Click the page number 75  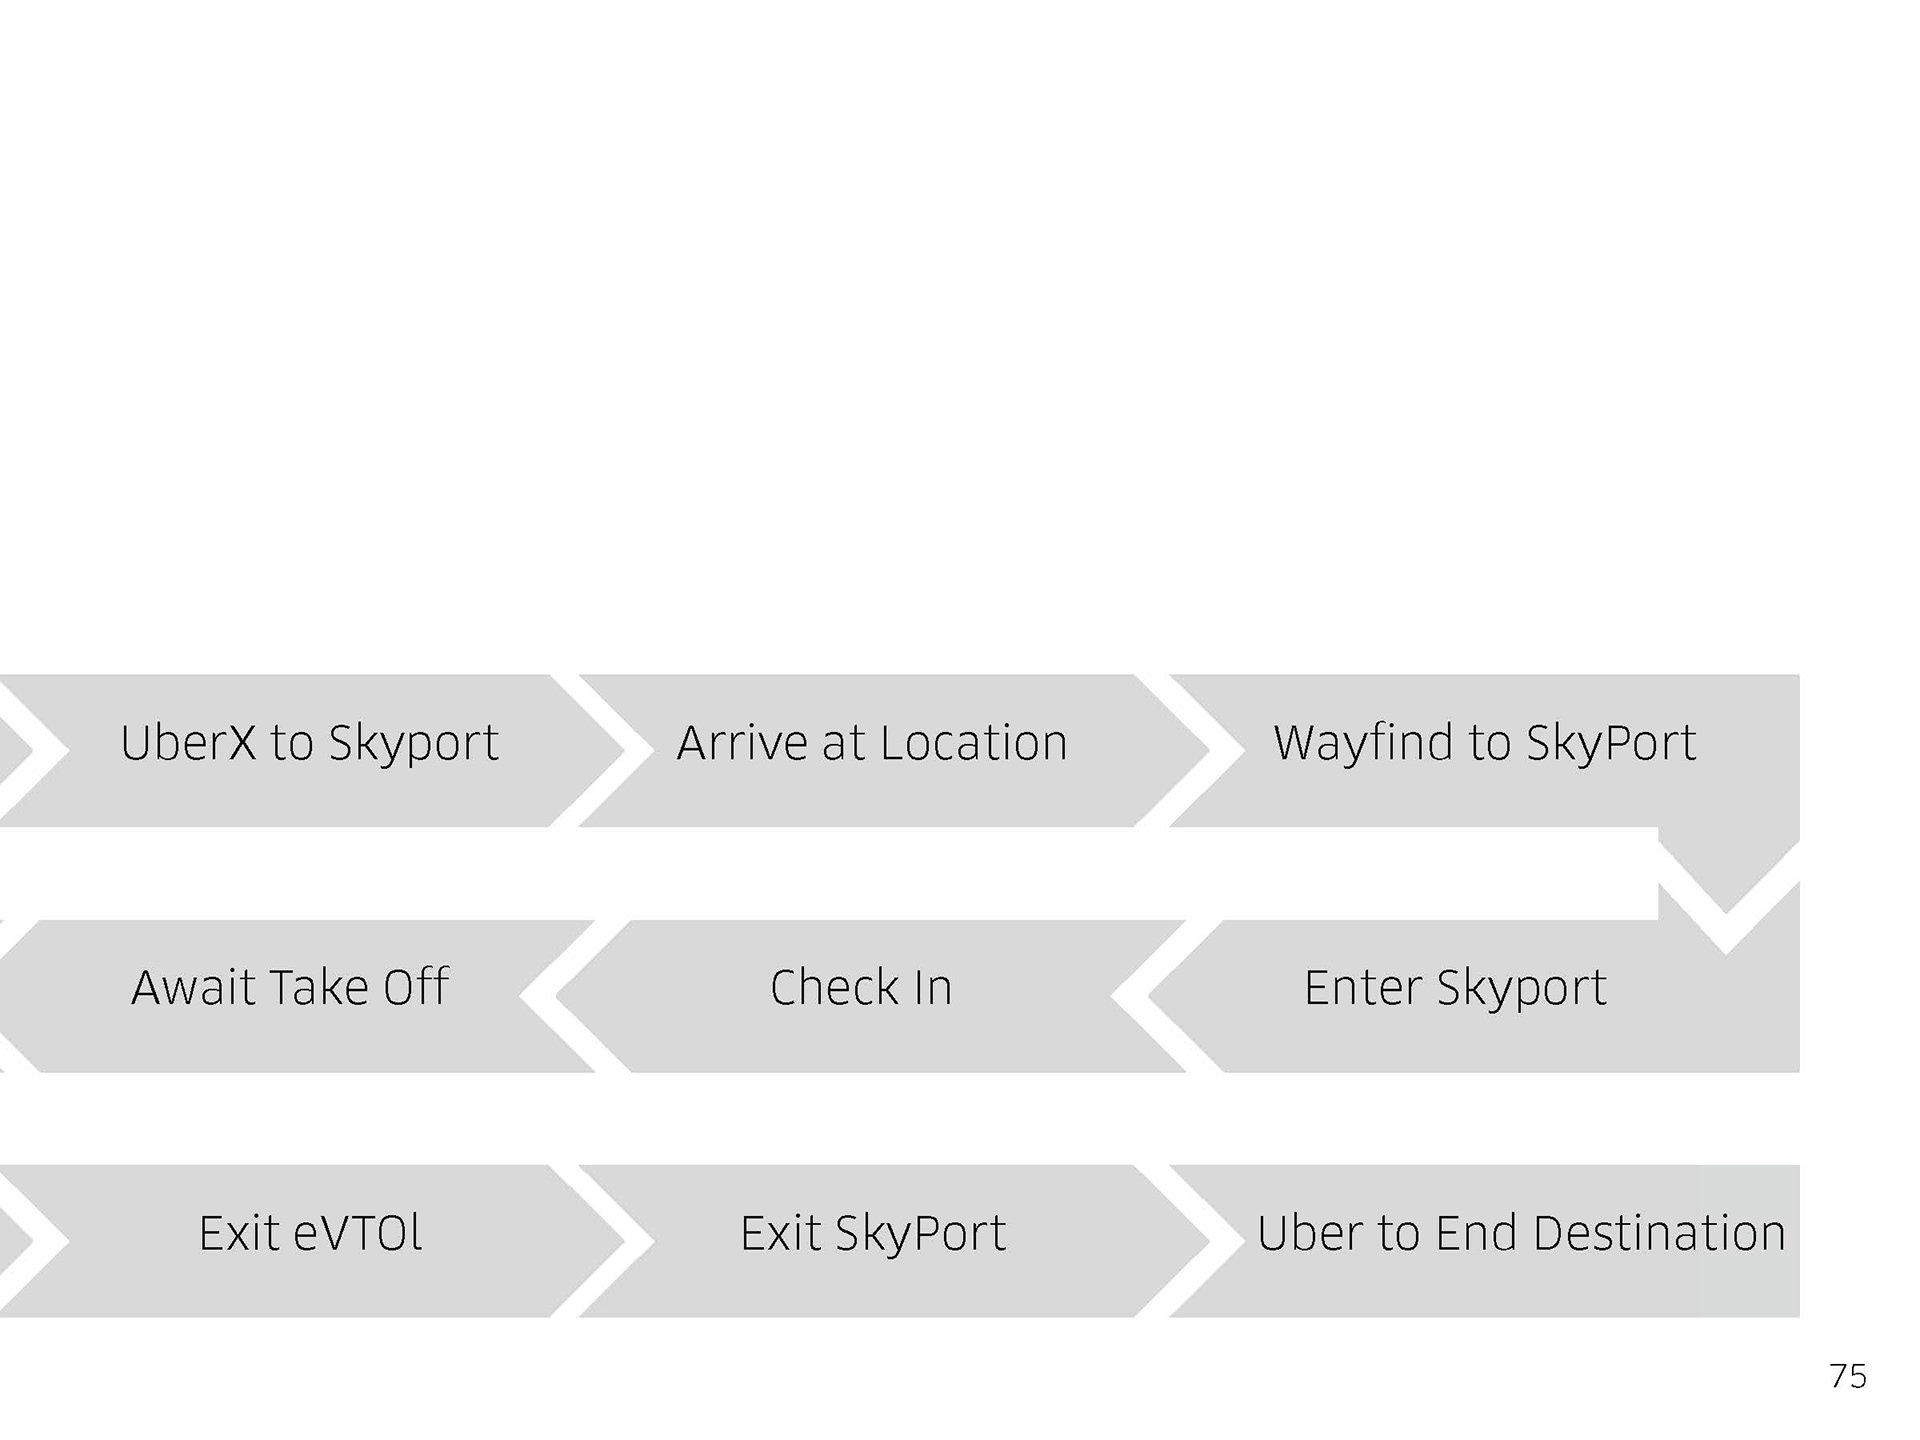(1847, 1377)
